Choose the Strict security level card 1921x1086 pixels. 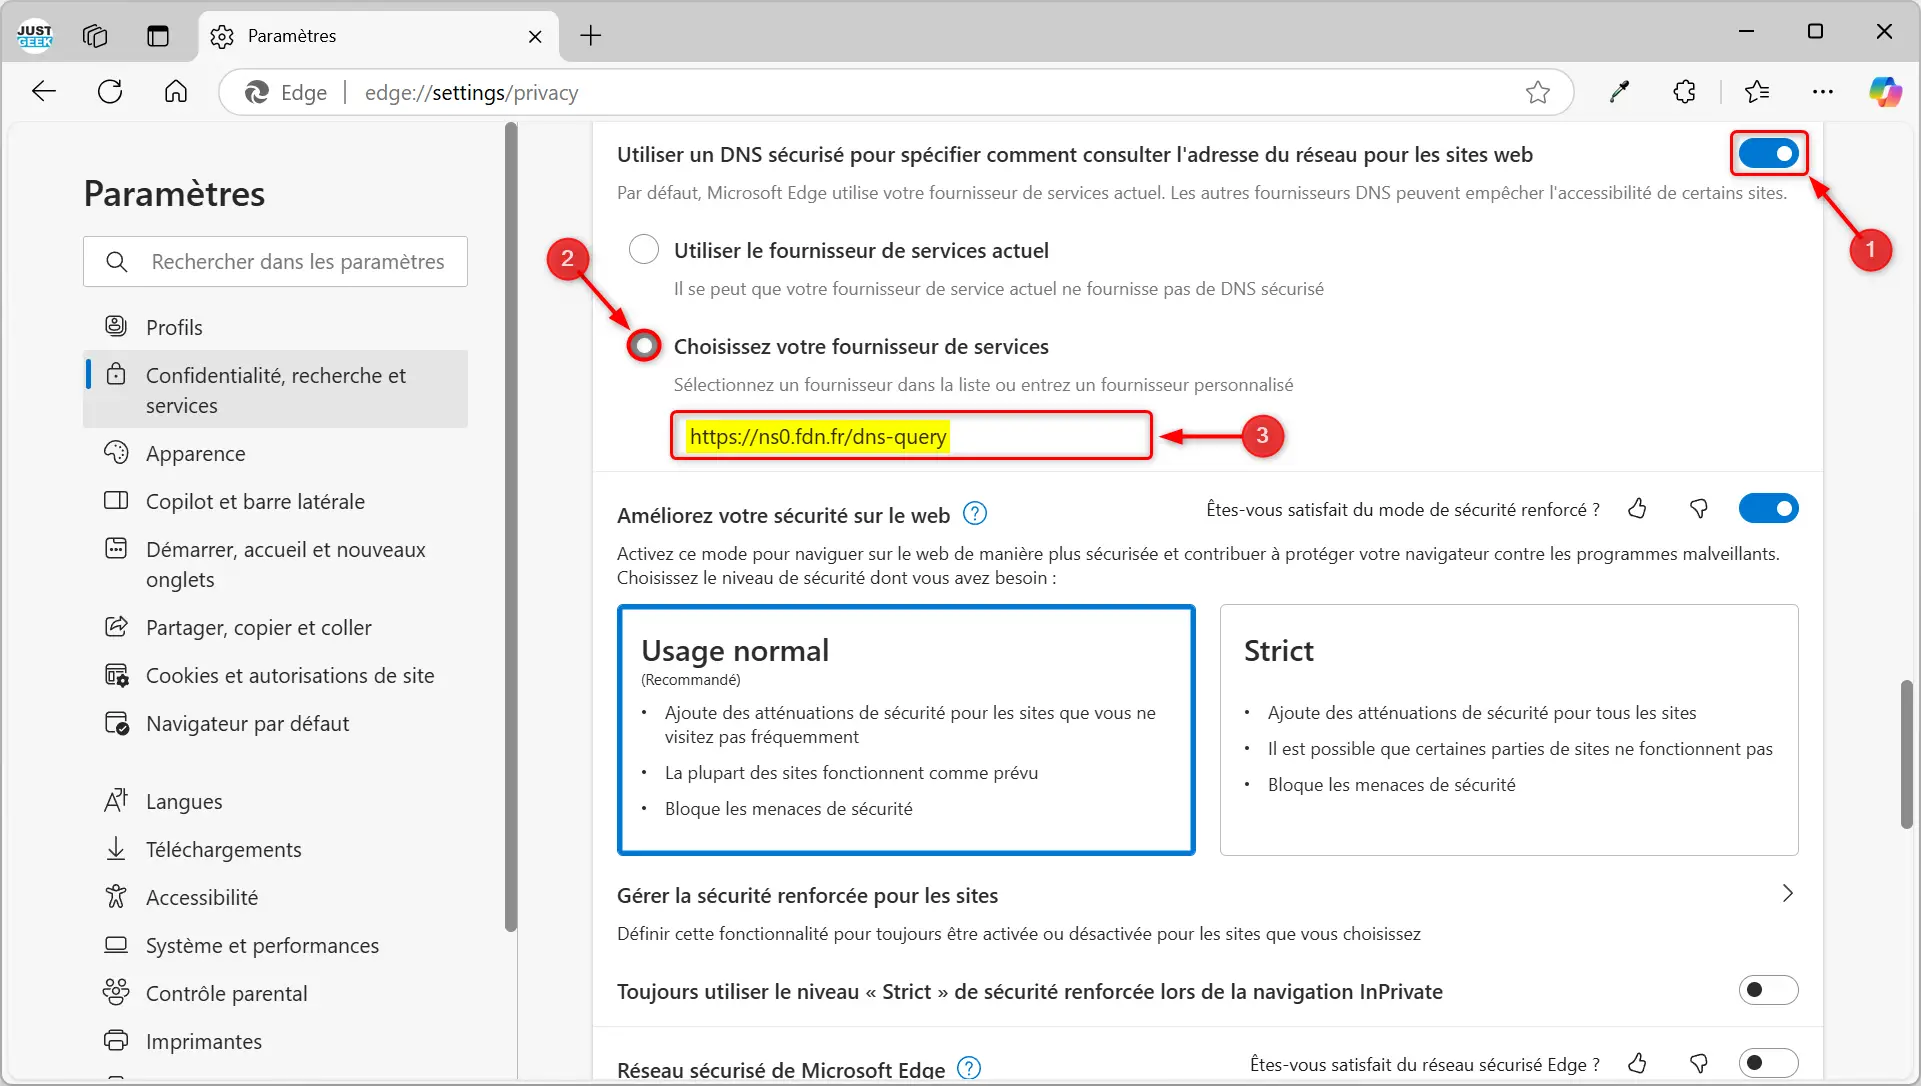point(1509,730)
